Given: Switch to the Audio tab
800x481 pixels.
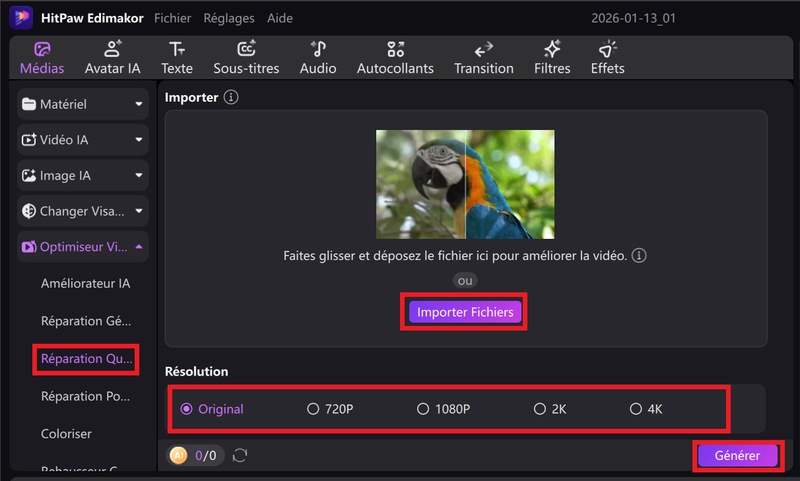Looking at the screenshot, I should coord(318,58).
